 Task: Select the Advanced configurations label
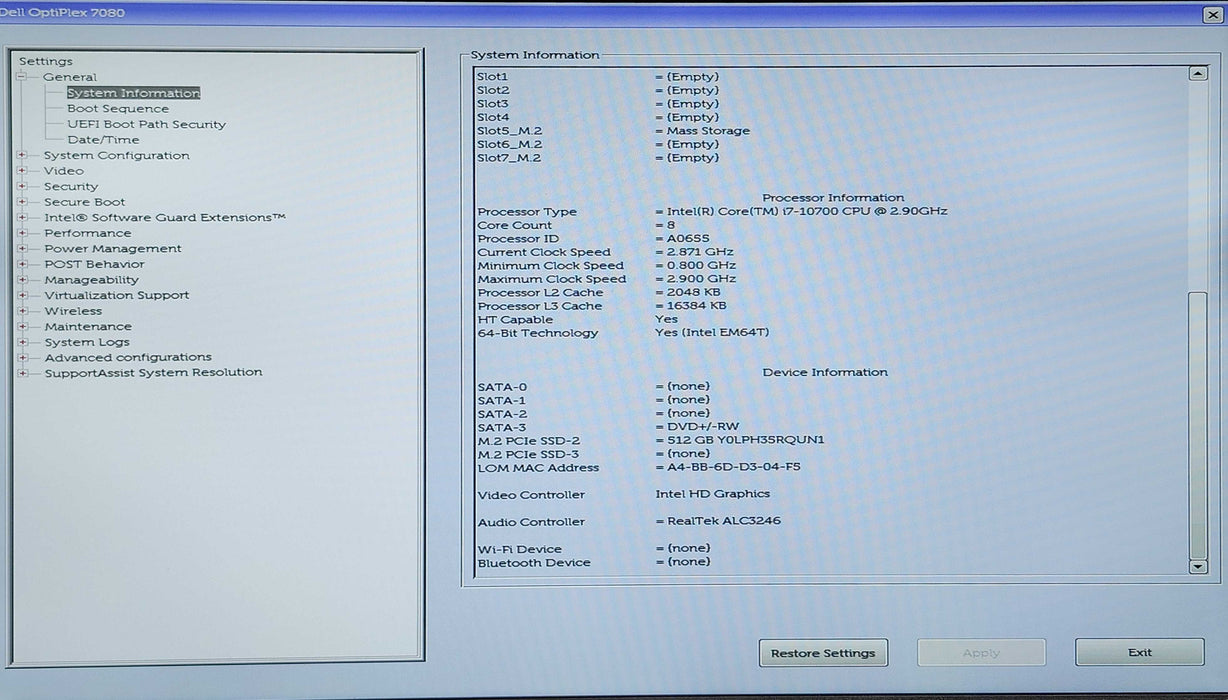click(x=128, y=357)
